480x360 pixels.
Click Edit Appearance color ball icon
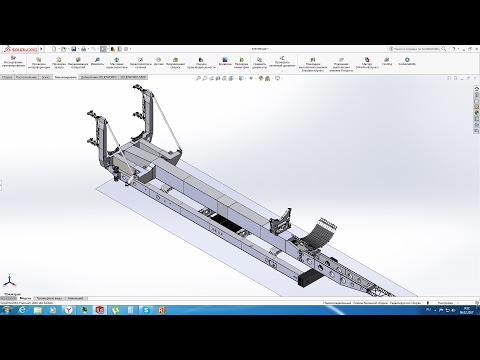[261, 78]
